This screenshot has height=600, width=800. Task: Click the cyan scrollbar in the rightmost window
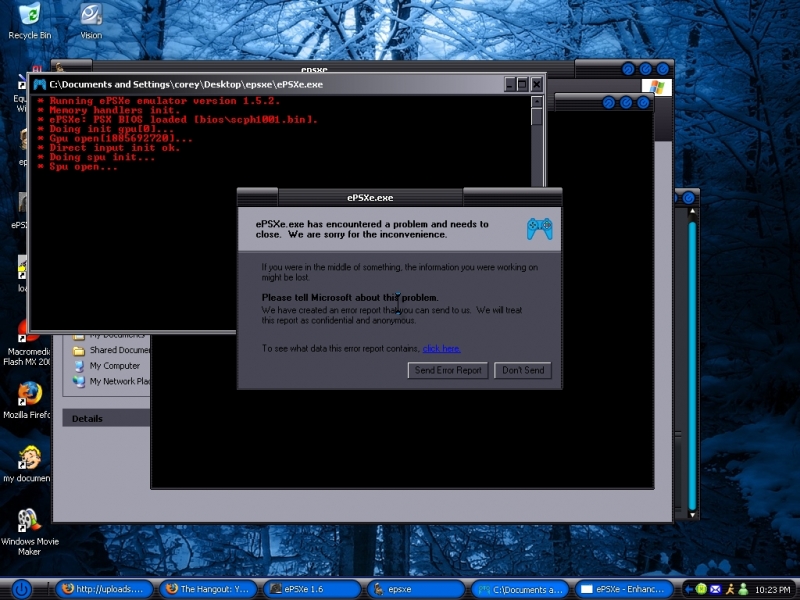tap(692, 364)
